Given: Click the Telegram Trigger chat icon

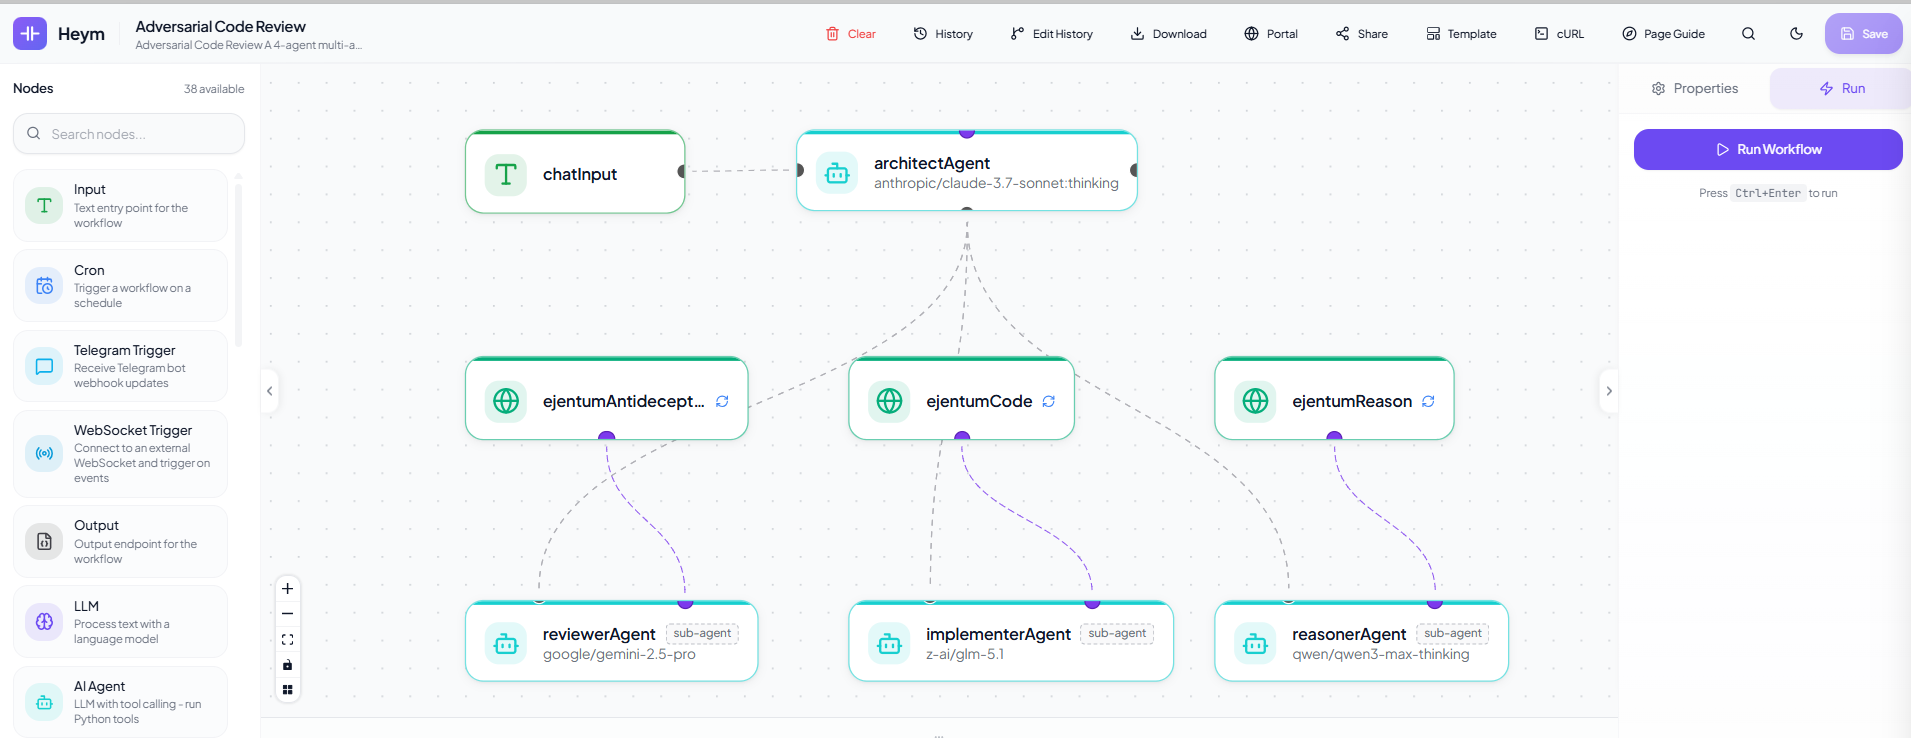Looking at the screenshot, I should 44,366.
